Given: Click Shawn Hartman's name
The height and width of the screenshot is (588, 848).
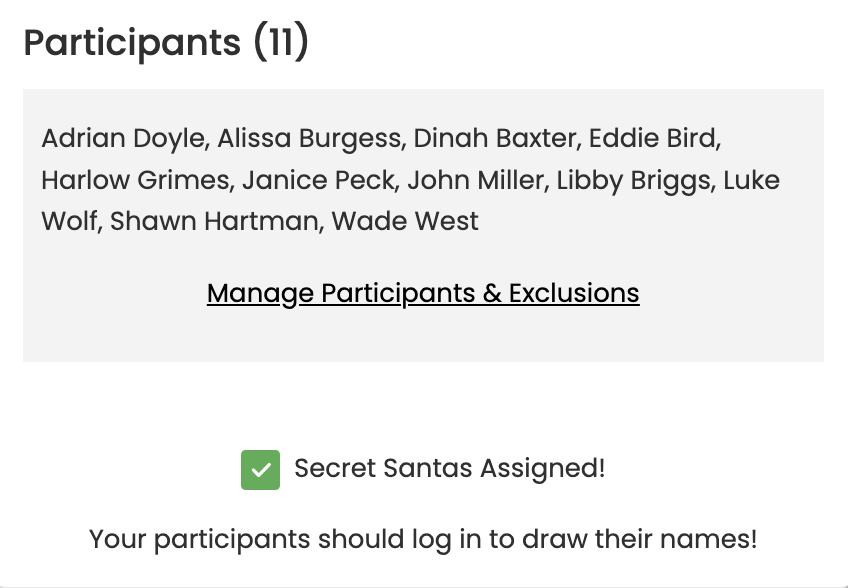Looking at the screenshot, I should pos(215,221).
